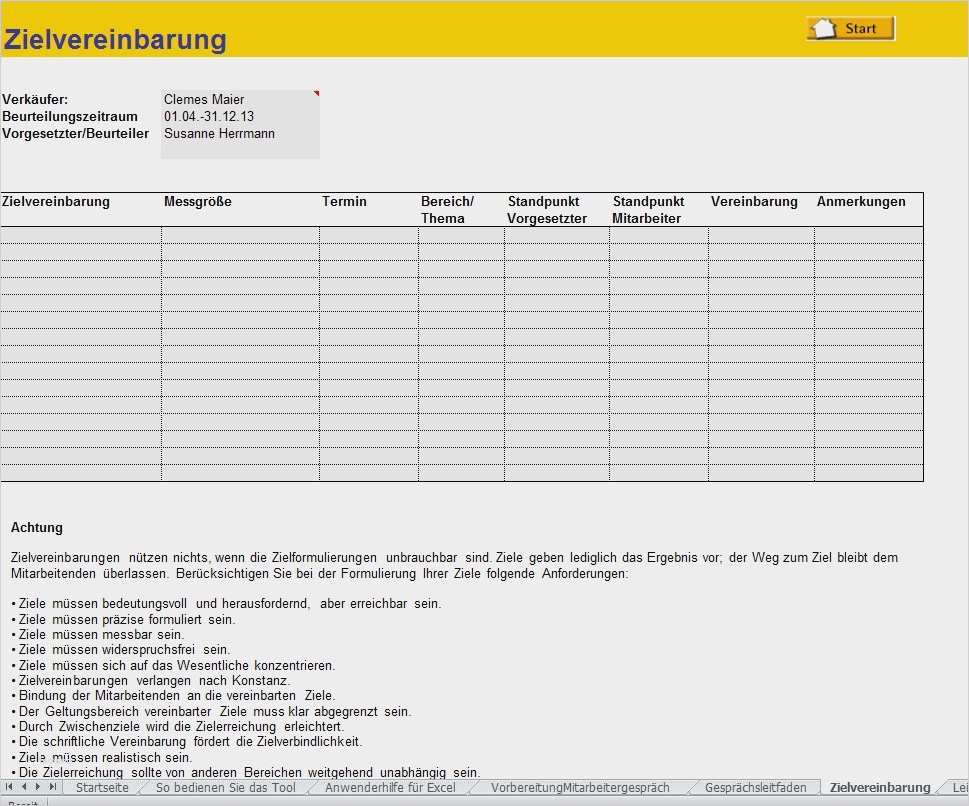Move to next sheet tab arrow
This screenshot has height=806, width=969.
[x=38, y=787]
